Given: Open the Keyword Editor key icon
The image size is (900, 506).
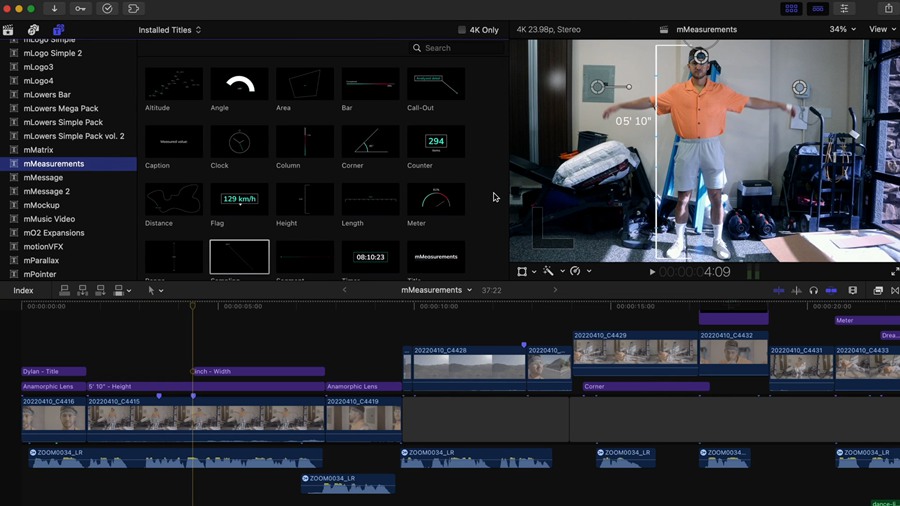Looking at the screenshot, I should point(80,9).
